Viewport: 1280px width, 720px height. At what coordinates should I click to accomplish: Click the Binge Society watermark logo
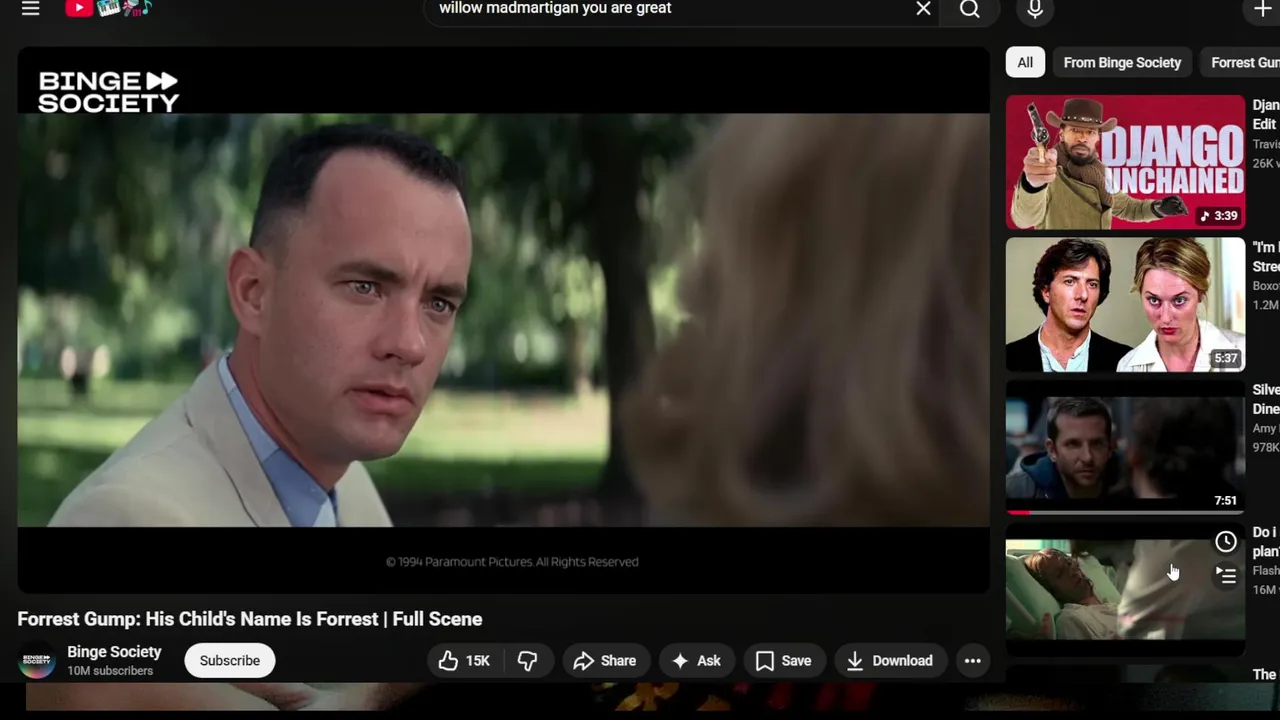click(108, 91)
